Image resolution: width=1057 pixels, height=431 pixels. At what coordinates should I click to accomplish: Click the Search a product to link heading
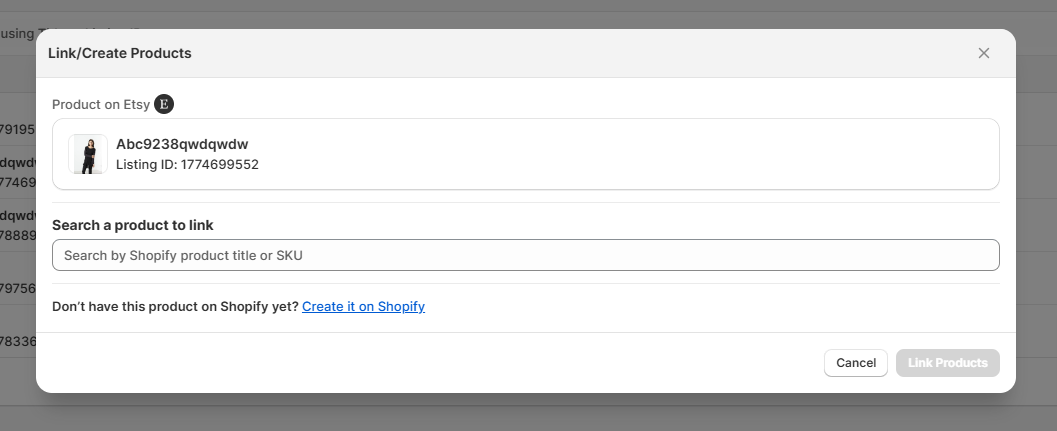click(133, 225)
